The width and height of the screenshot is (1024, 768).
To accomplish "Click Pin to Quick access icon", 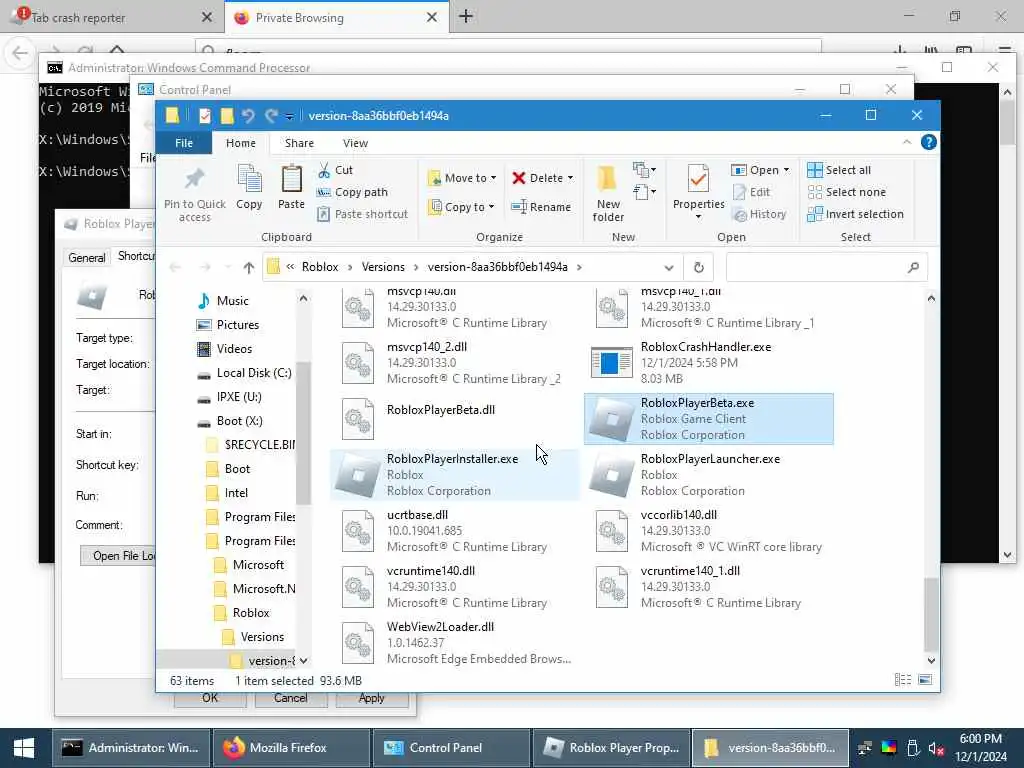I will [194, 178].
